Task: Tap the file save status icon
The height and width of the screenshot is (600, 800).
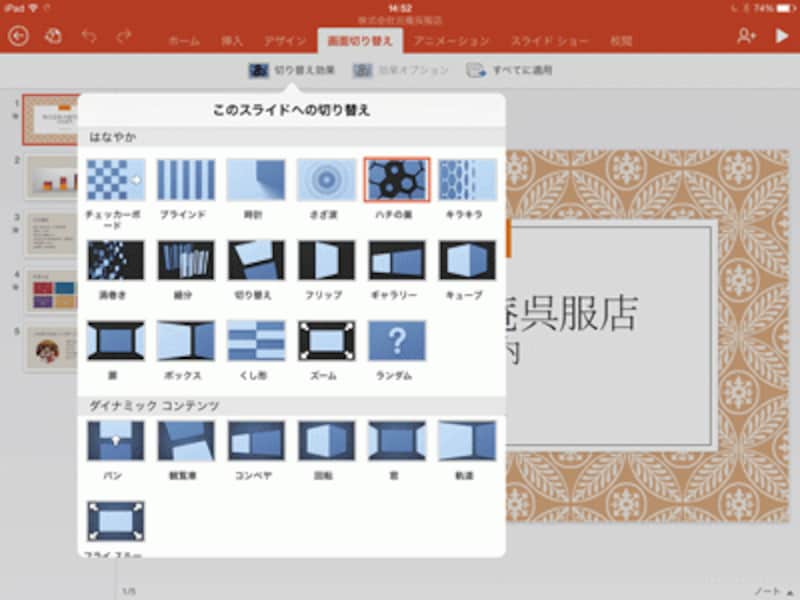Action: [x=53, y=36]
